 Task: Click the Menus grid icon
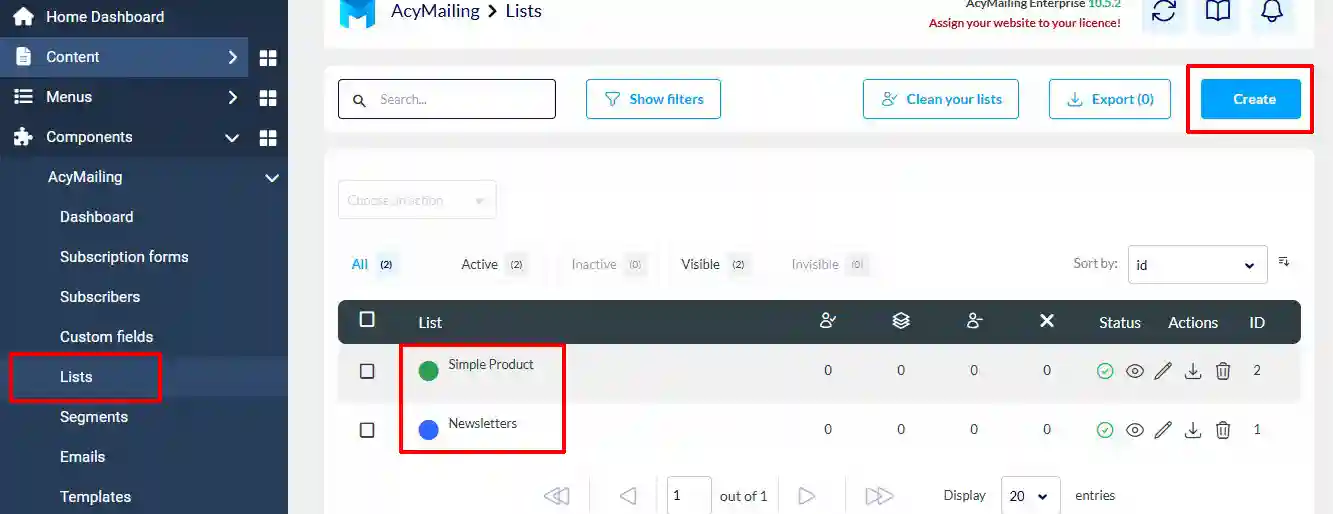[x=268, y=98]
